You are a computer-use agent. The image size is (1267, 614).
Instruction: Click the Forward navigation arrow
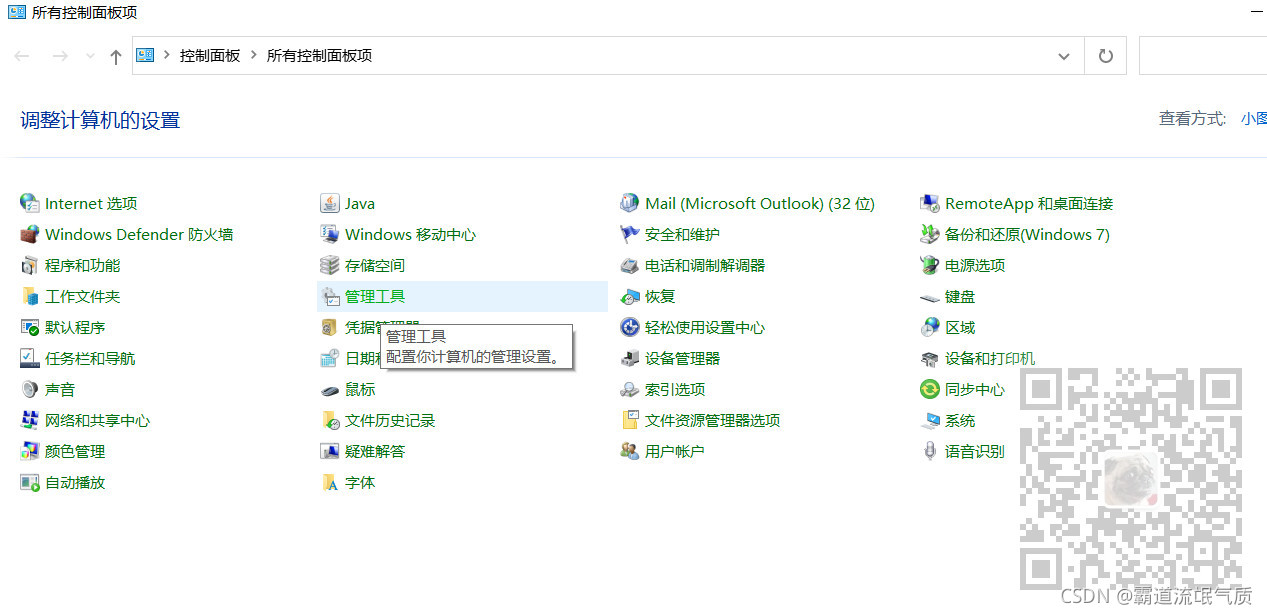pyautogui.click(x=60, y=56)
